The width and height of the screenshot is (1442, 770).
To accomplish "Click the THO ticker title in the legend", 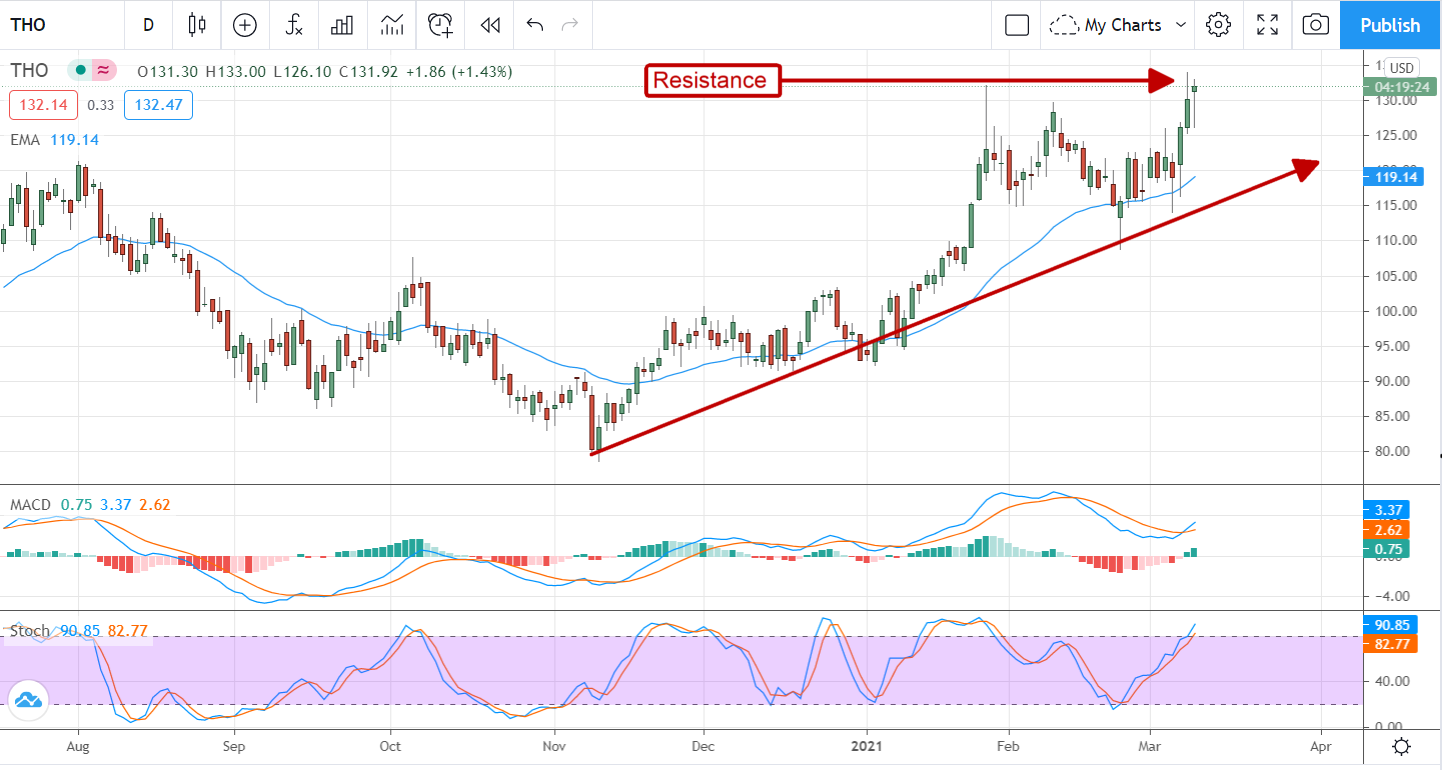I will (31, 71).
